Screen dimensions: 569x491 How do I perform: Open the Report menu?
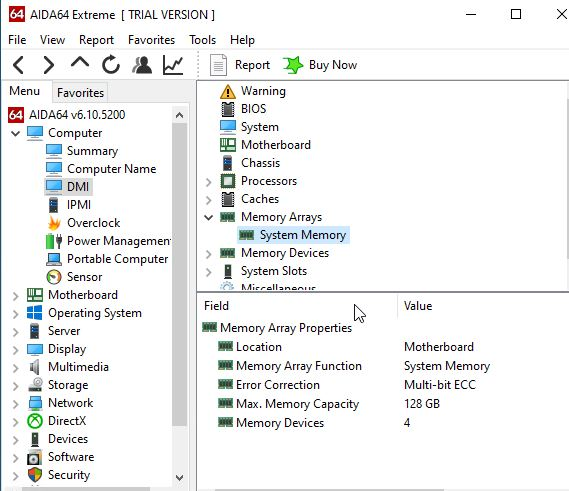pyautogui.click(x=96, y=40)
